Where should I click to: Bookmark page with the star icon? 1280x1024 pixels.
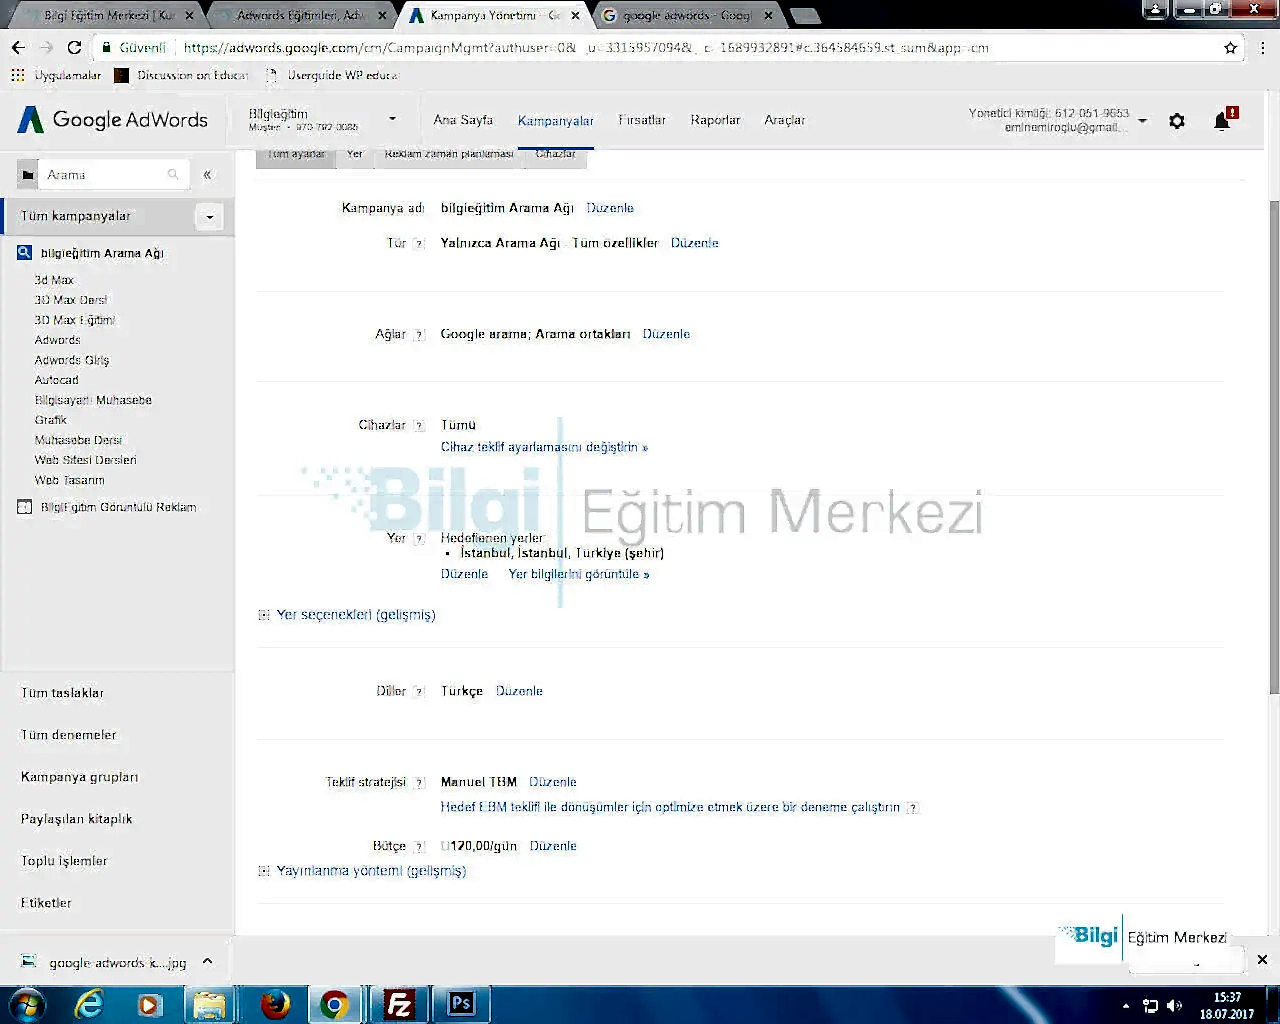[1230, 47]
